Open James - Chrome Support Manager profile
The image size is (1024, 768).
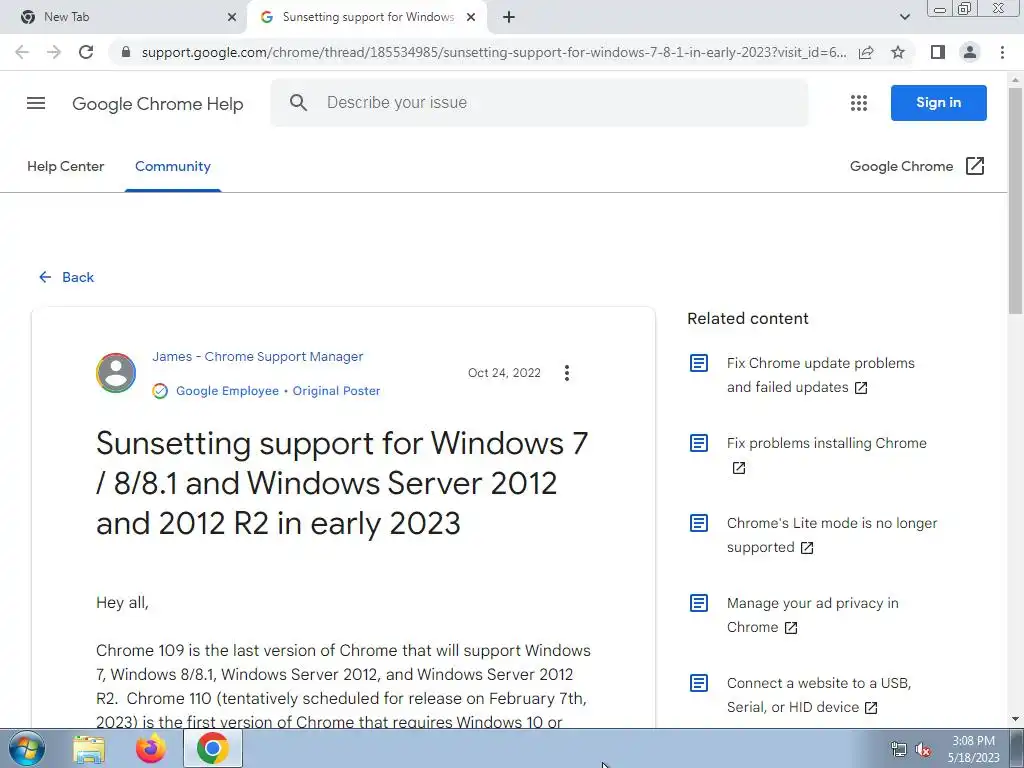pyautogui.click(x=257, y=357)
